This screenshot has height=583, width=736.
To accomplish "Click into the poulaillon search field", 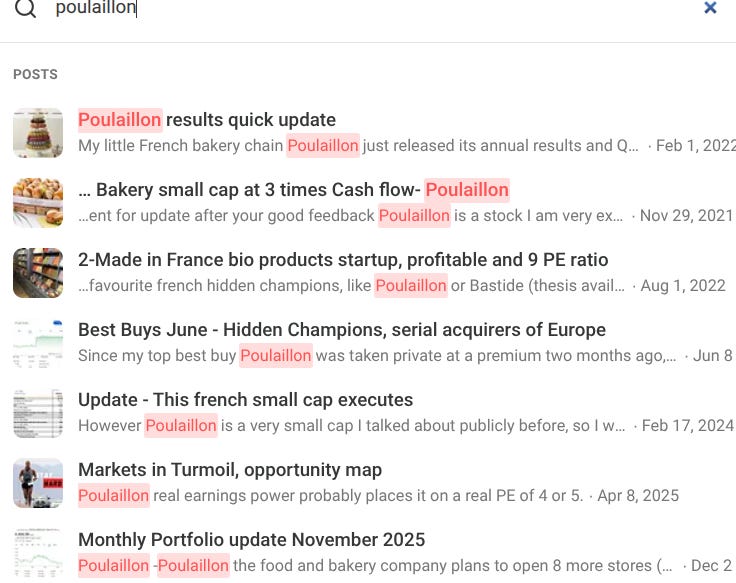I will [371, 8].
